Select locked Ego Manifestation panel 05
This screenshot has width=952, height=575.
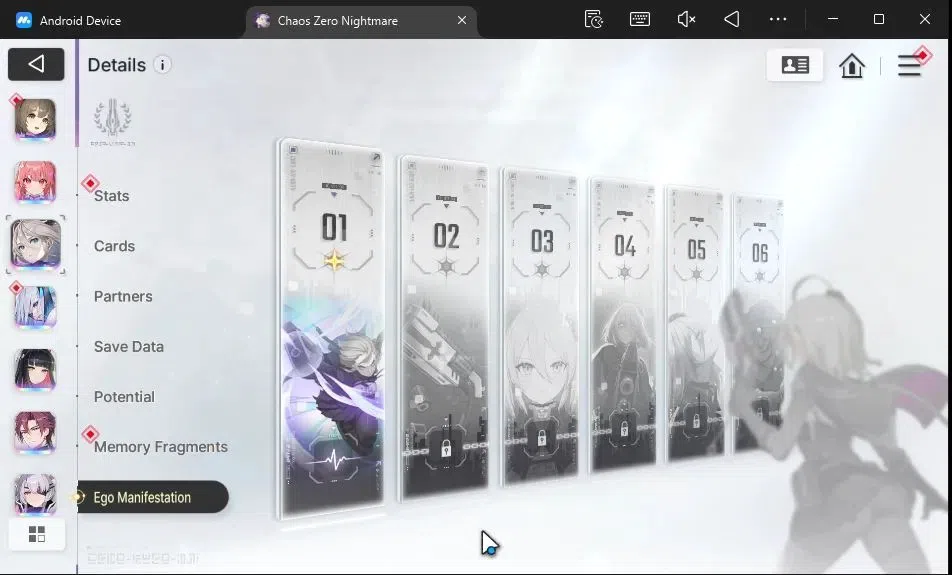pos(695,324)
